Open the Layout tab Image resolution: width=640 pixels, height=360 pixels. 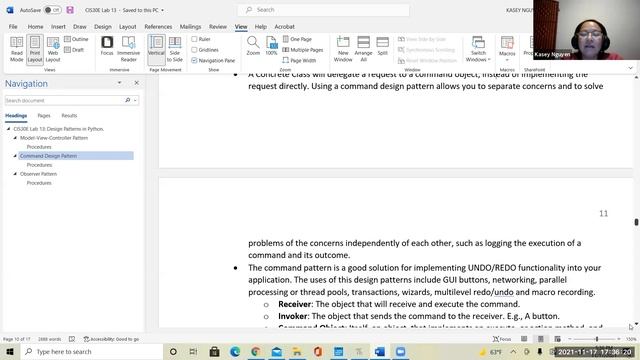(x=128, y=27)
